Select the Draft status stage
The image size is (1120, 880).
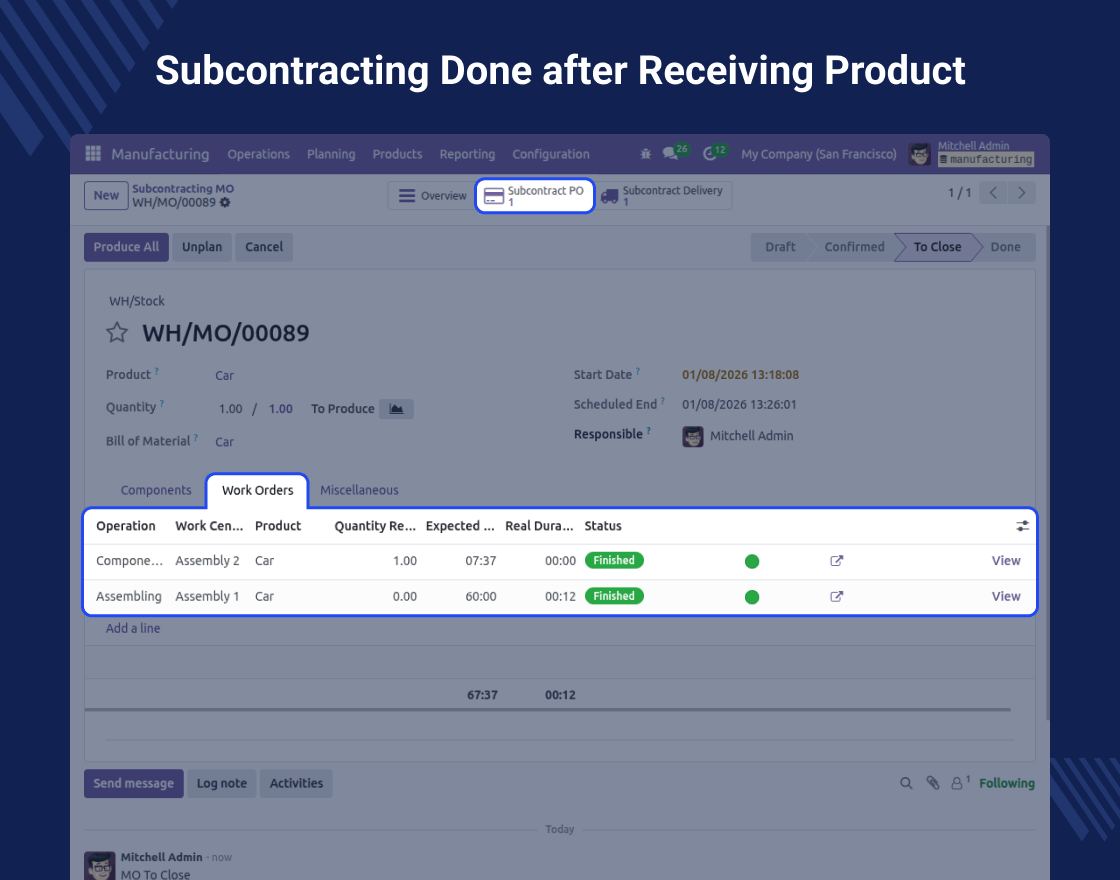click(x=780, y=247)
